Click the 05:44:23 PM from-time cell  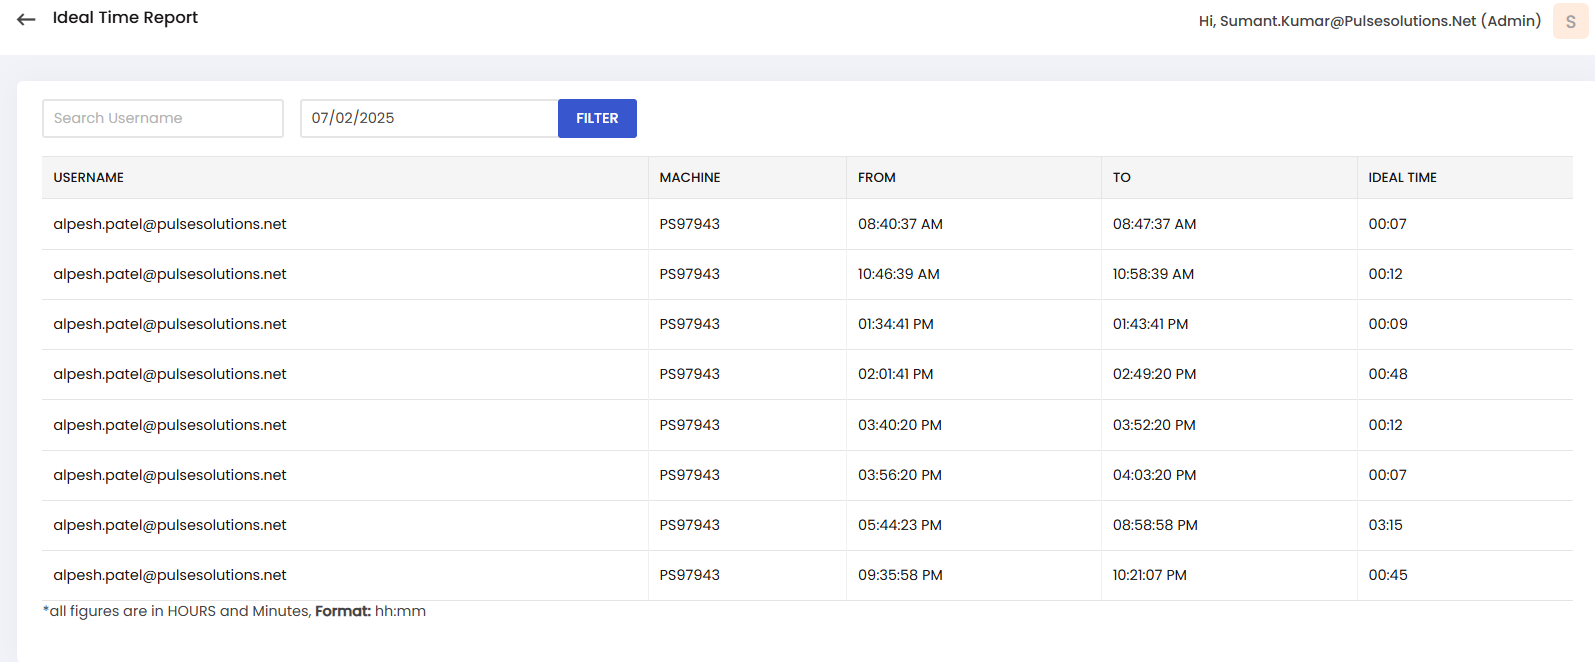point(899,525)
